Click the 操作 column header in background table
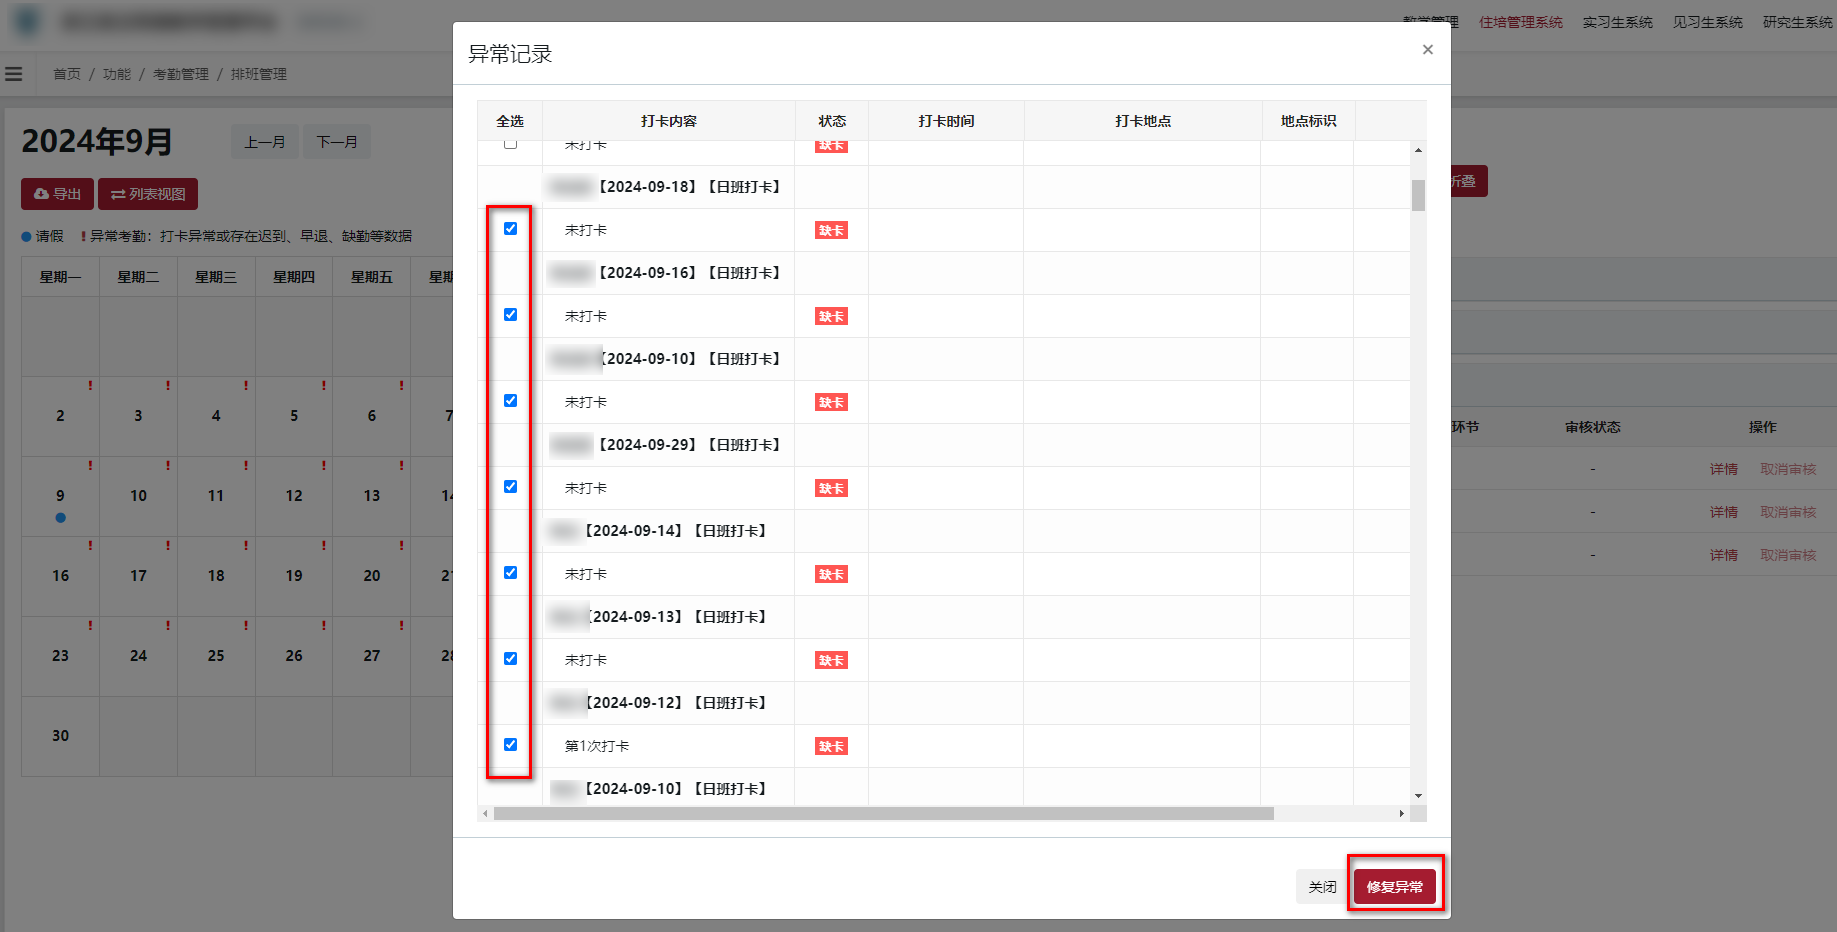This screenshot has width=1837, height=932. click(x=1762, y=427)
